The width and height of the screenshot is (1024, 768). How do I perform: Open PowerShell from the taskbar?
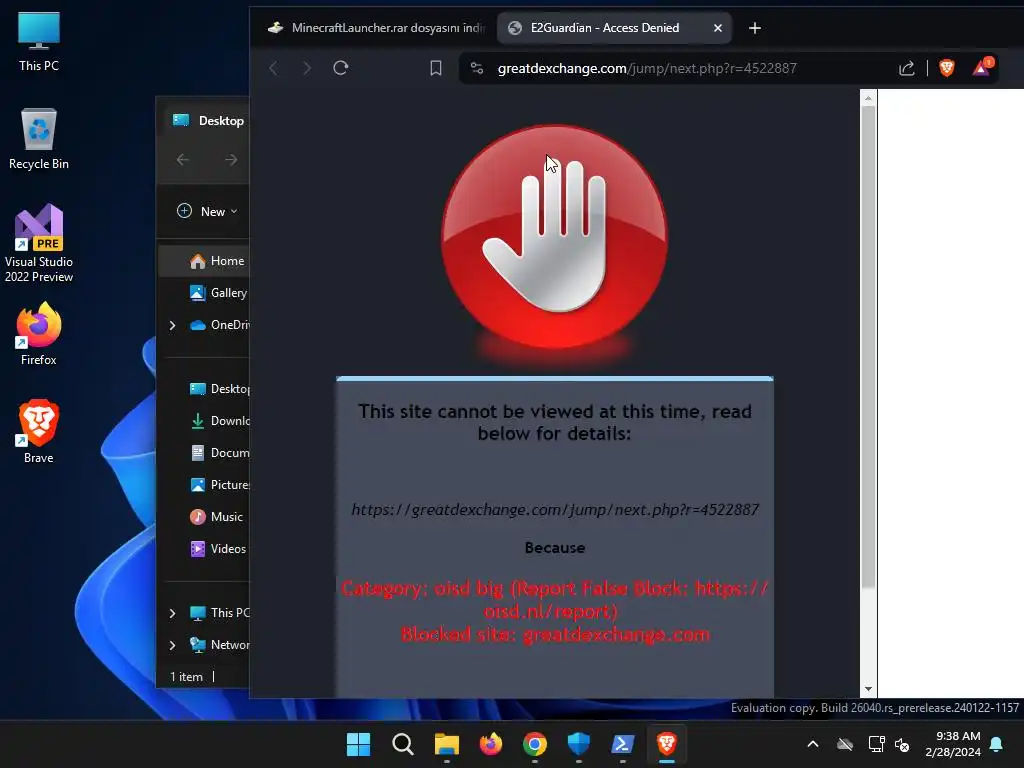(622, 744)
